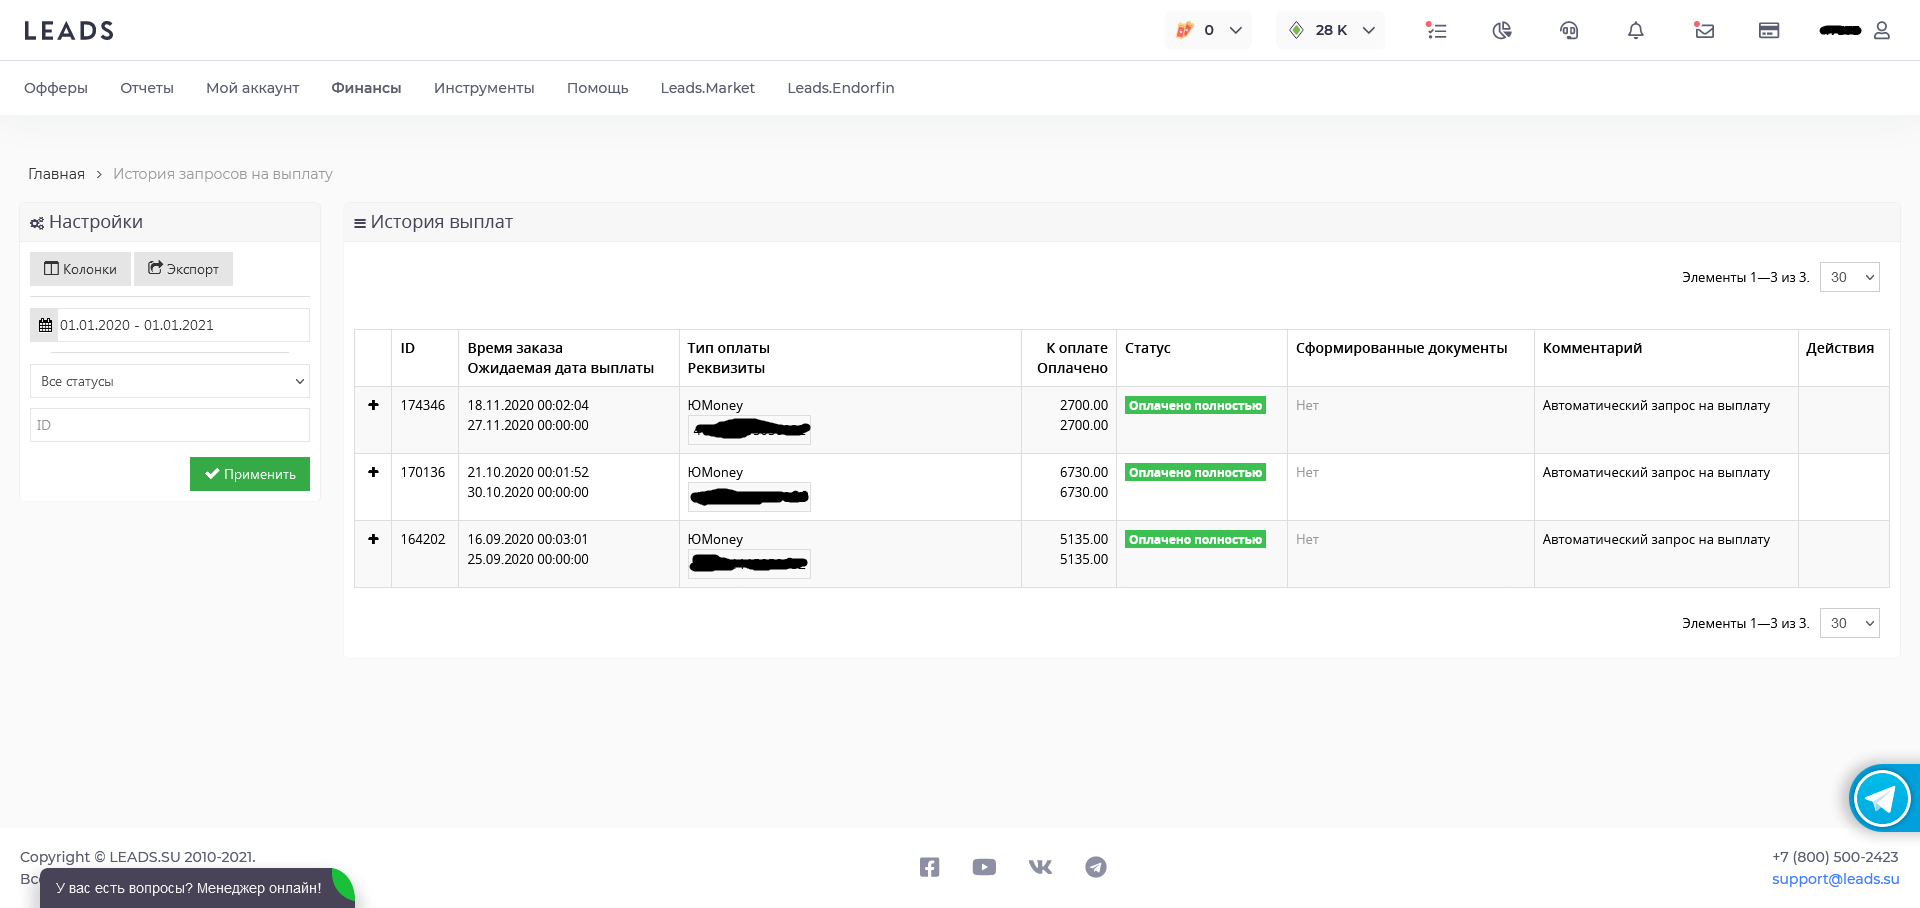Viewport: 1920px width, 908px height.
Task: Open the 28 K balance dropdown
Action: tap(1331, 30)
